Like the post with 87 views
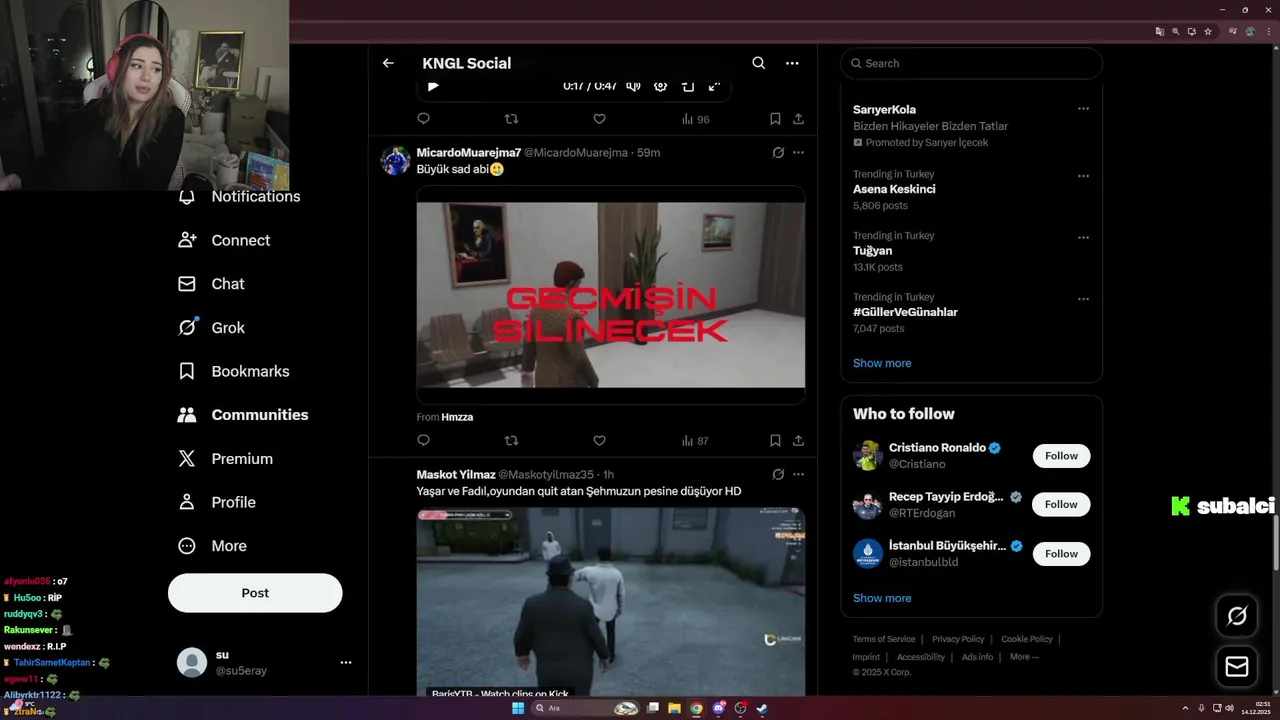Screen dimensions: 1280x720 (x=599, y=441)
